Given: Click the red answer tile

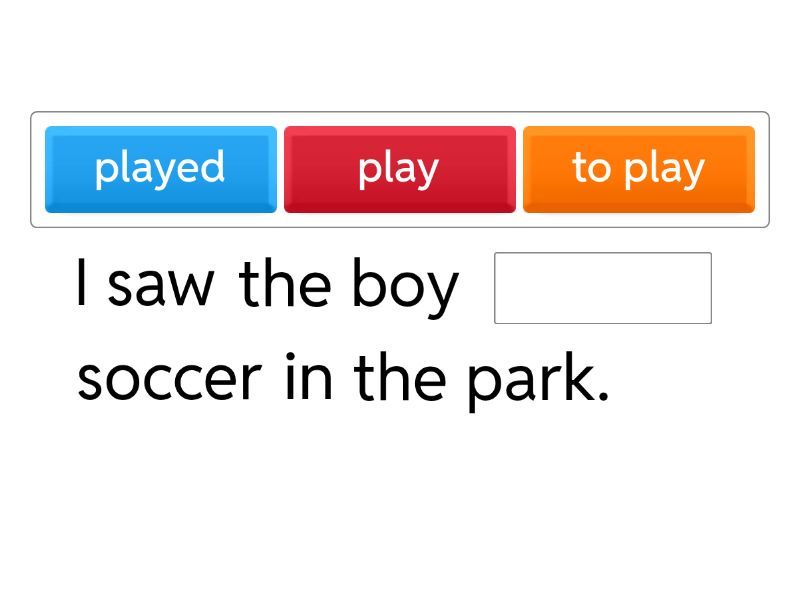Looking at the screenshot, I should pos(399,168).
